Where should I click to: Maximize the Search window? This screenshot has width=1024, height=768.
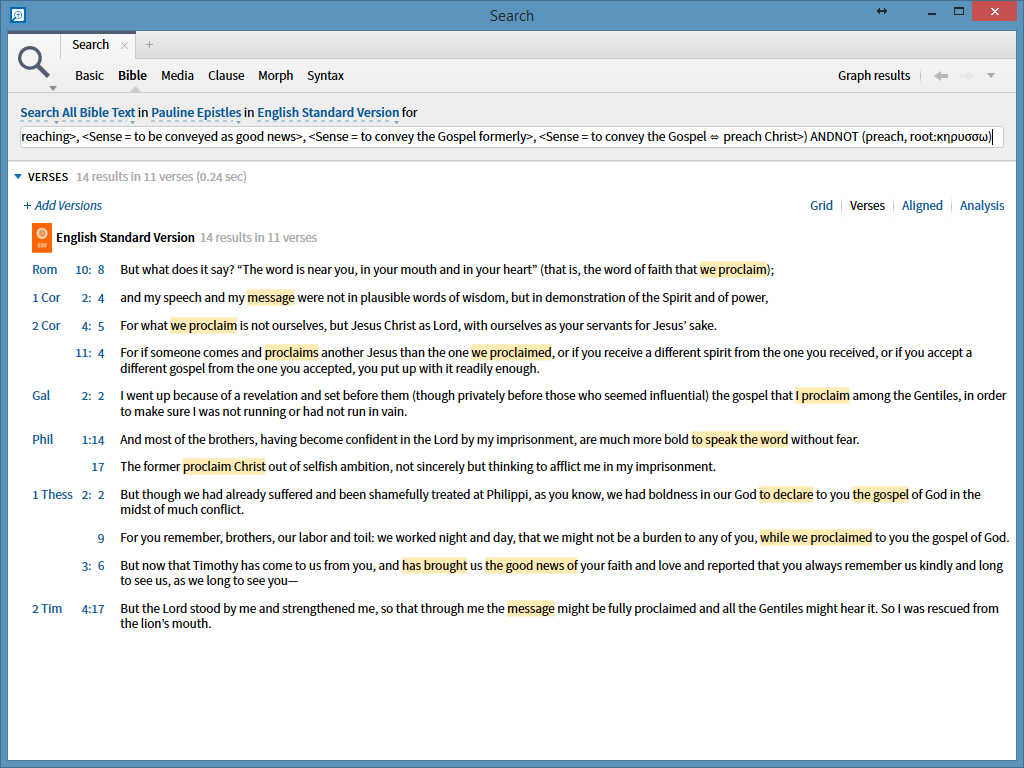point(959,11)
